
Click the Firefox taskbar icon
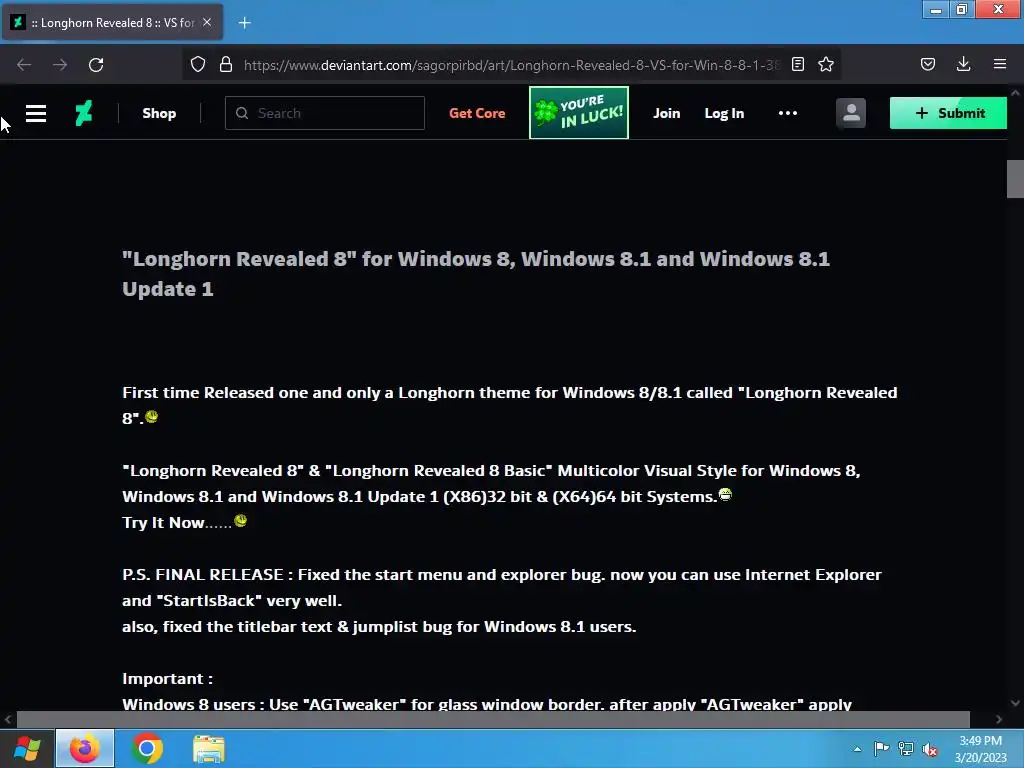tap(85, 748)
